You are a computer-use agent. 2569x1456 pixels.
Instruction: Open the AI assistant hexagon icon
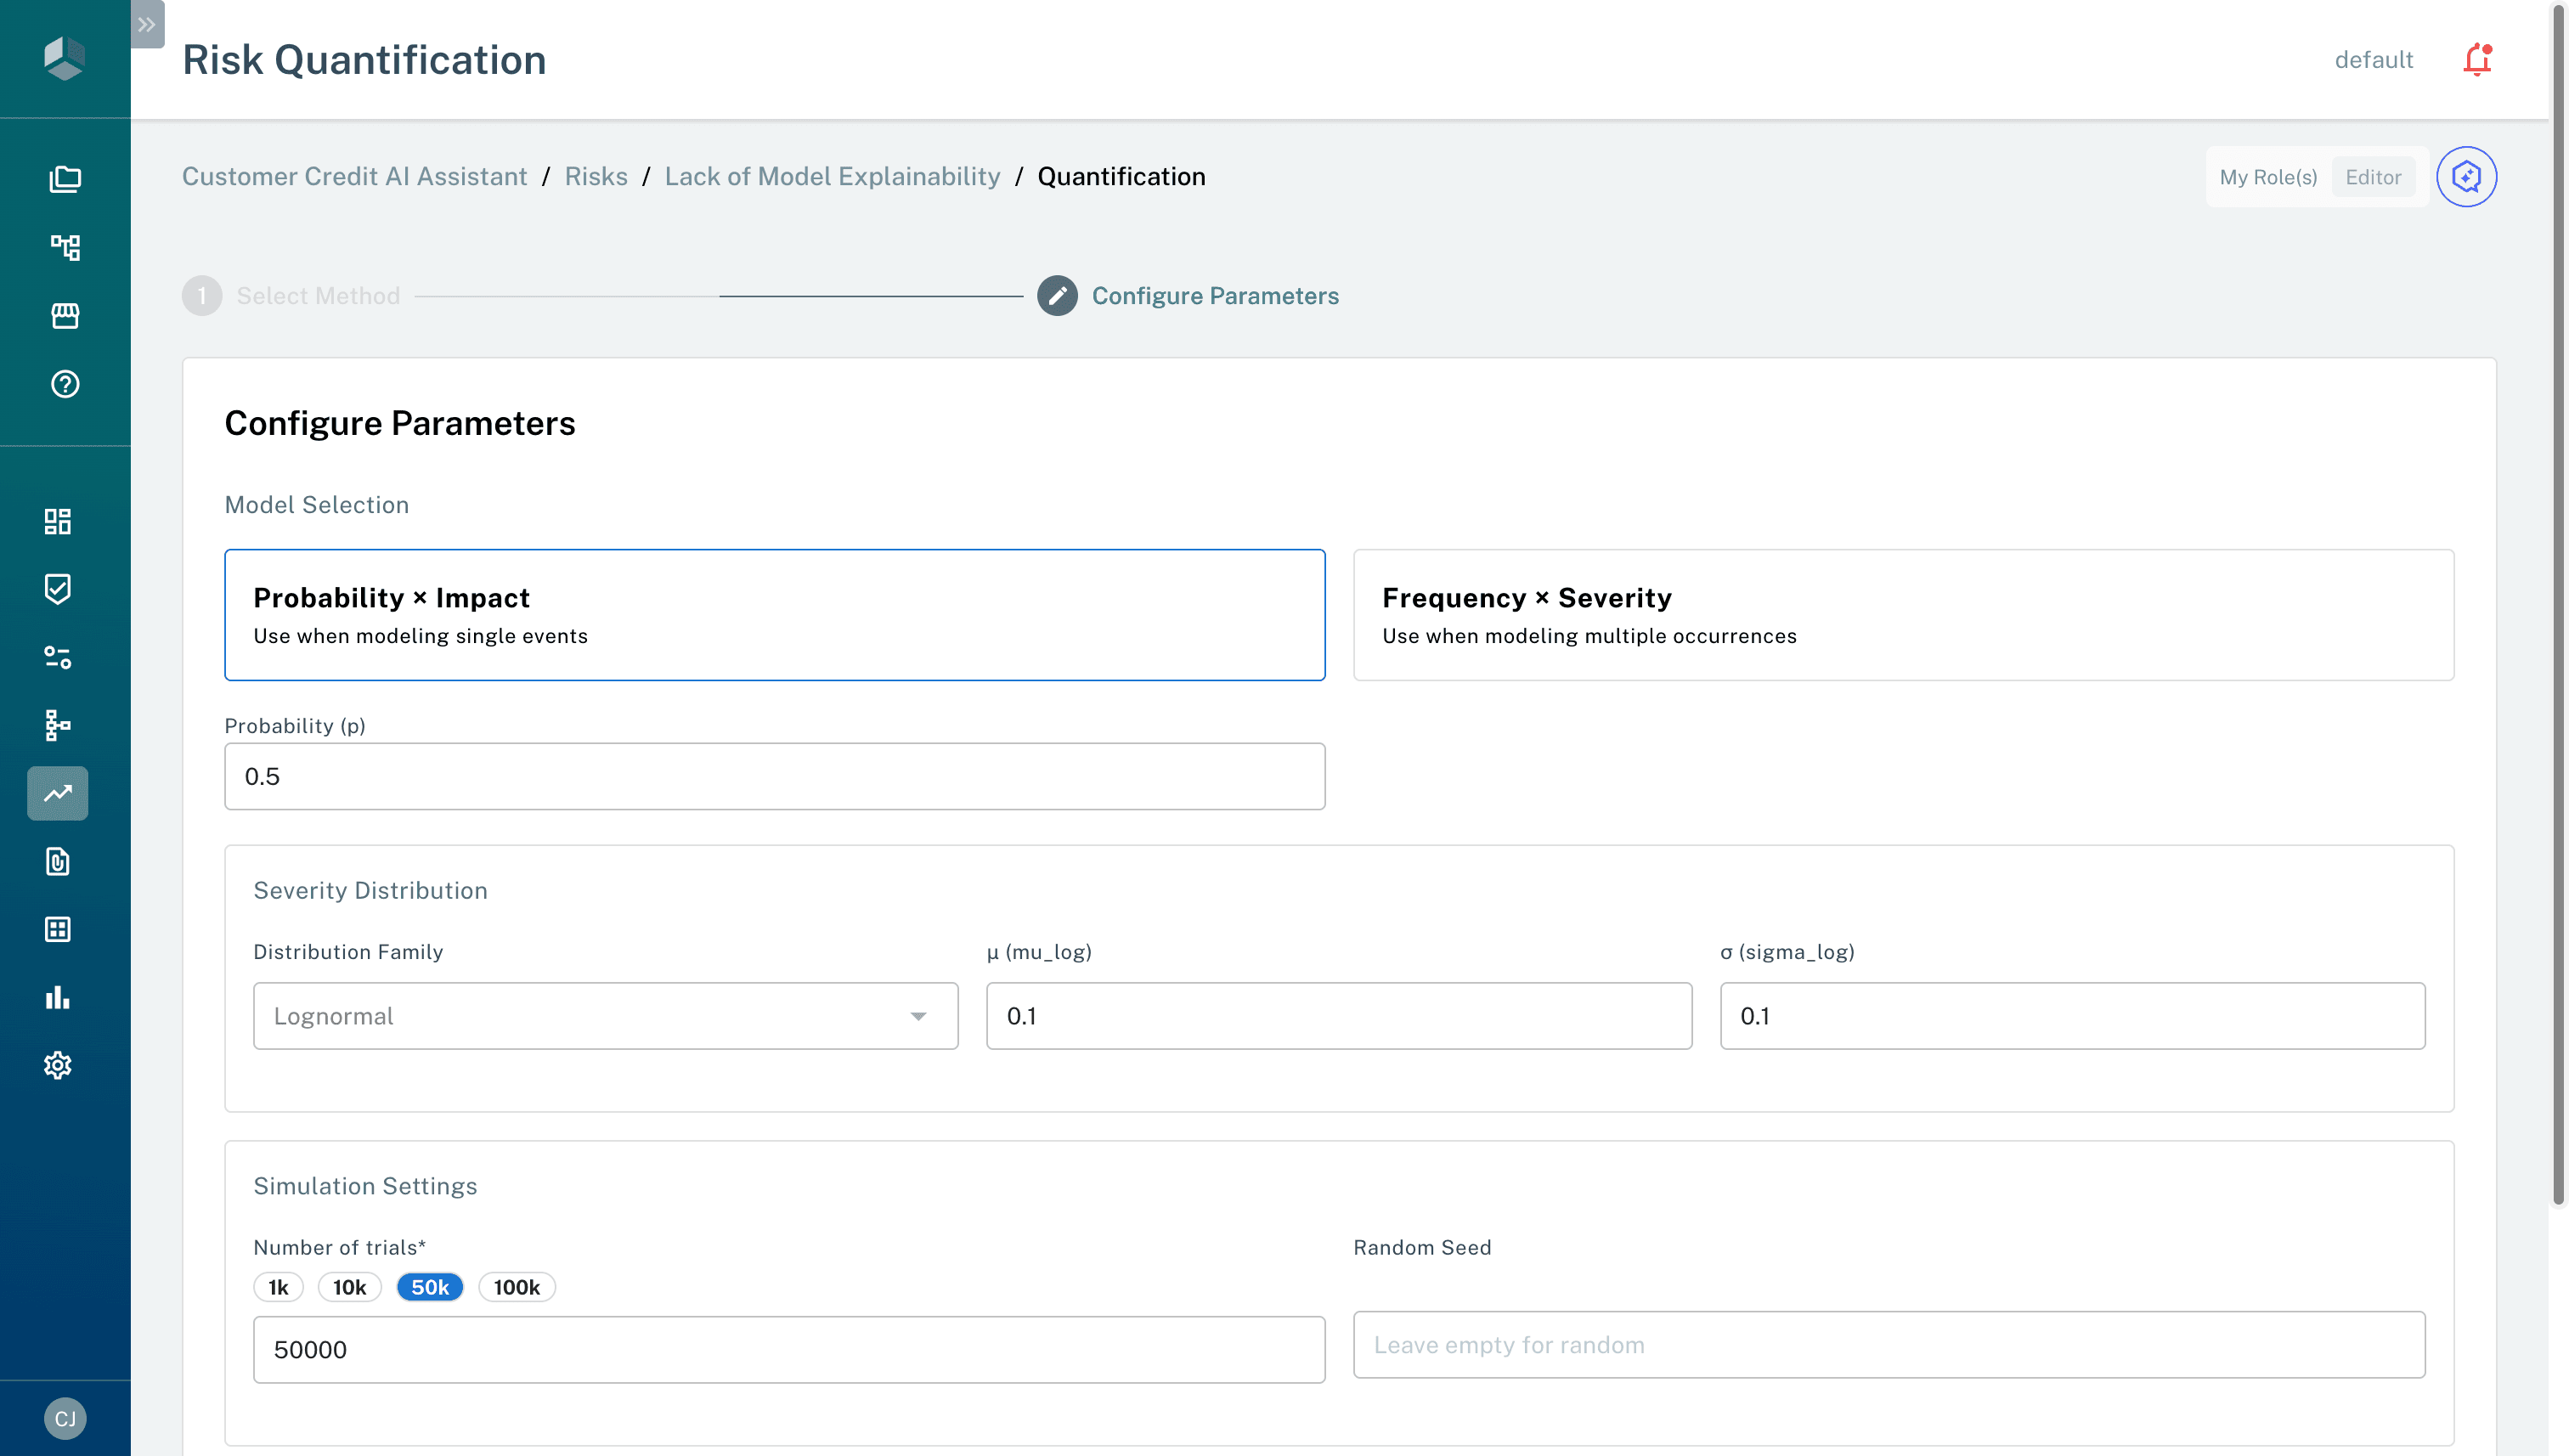[2466, 177]
